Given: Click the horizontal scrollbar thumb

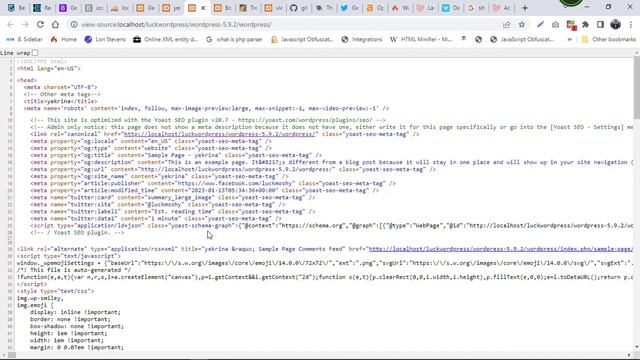Looking at the screenshot, I should 12,355.
